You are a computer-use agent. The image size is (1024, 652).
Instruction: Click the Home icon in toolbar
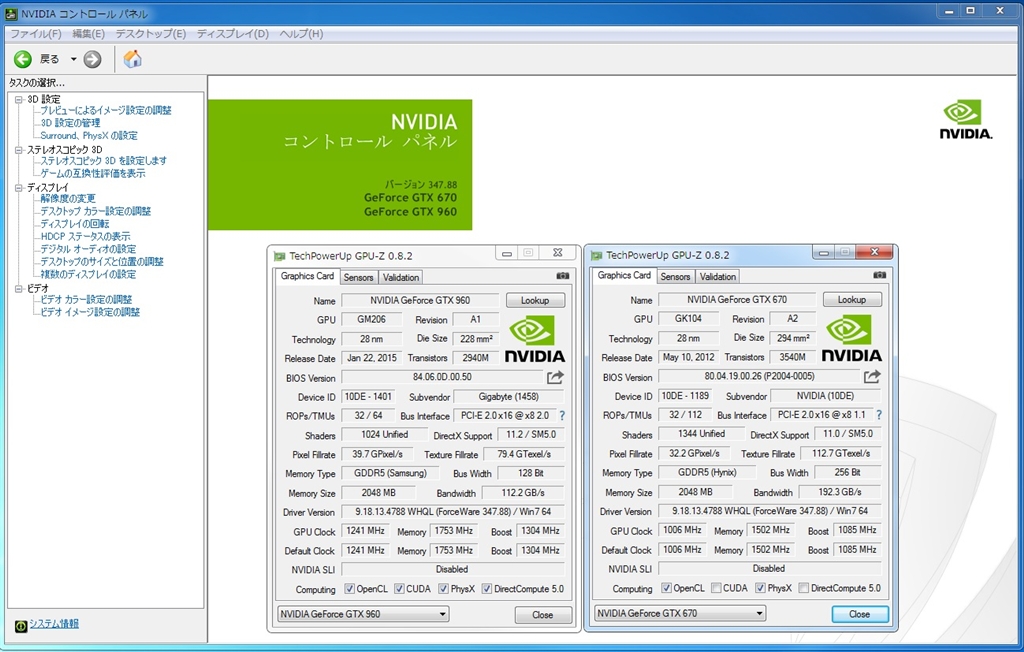(x=132, y=59)
